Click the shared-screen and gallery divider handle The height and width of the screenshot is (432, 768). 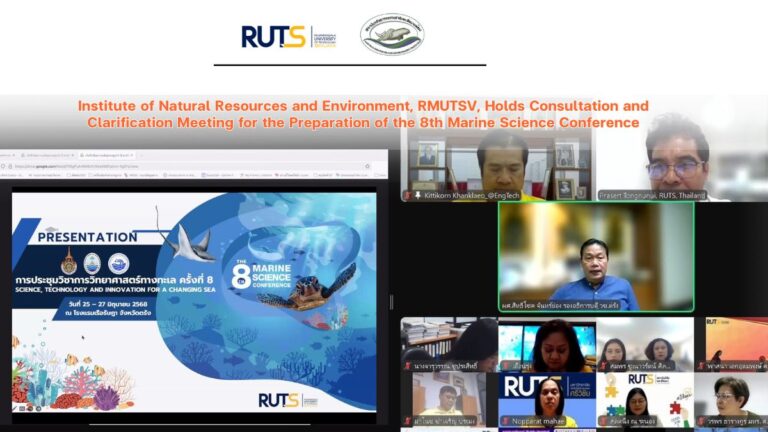pos(391,302)
